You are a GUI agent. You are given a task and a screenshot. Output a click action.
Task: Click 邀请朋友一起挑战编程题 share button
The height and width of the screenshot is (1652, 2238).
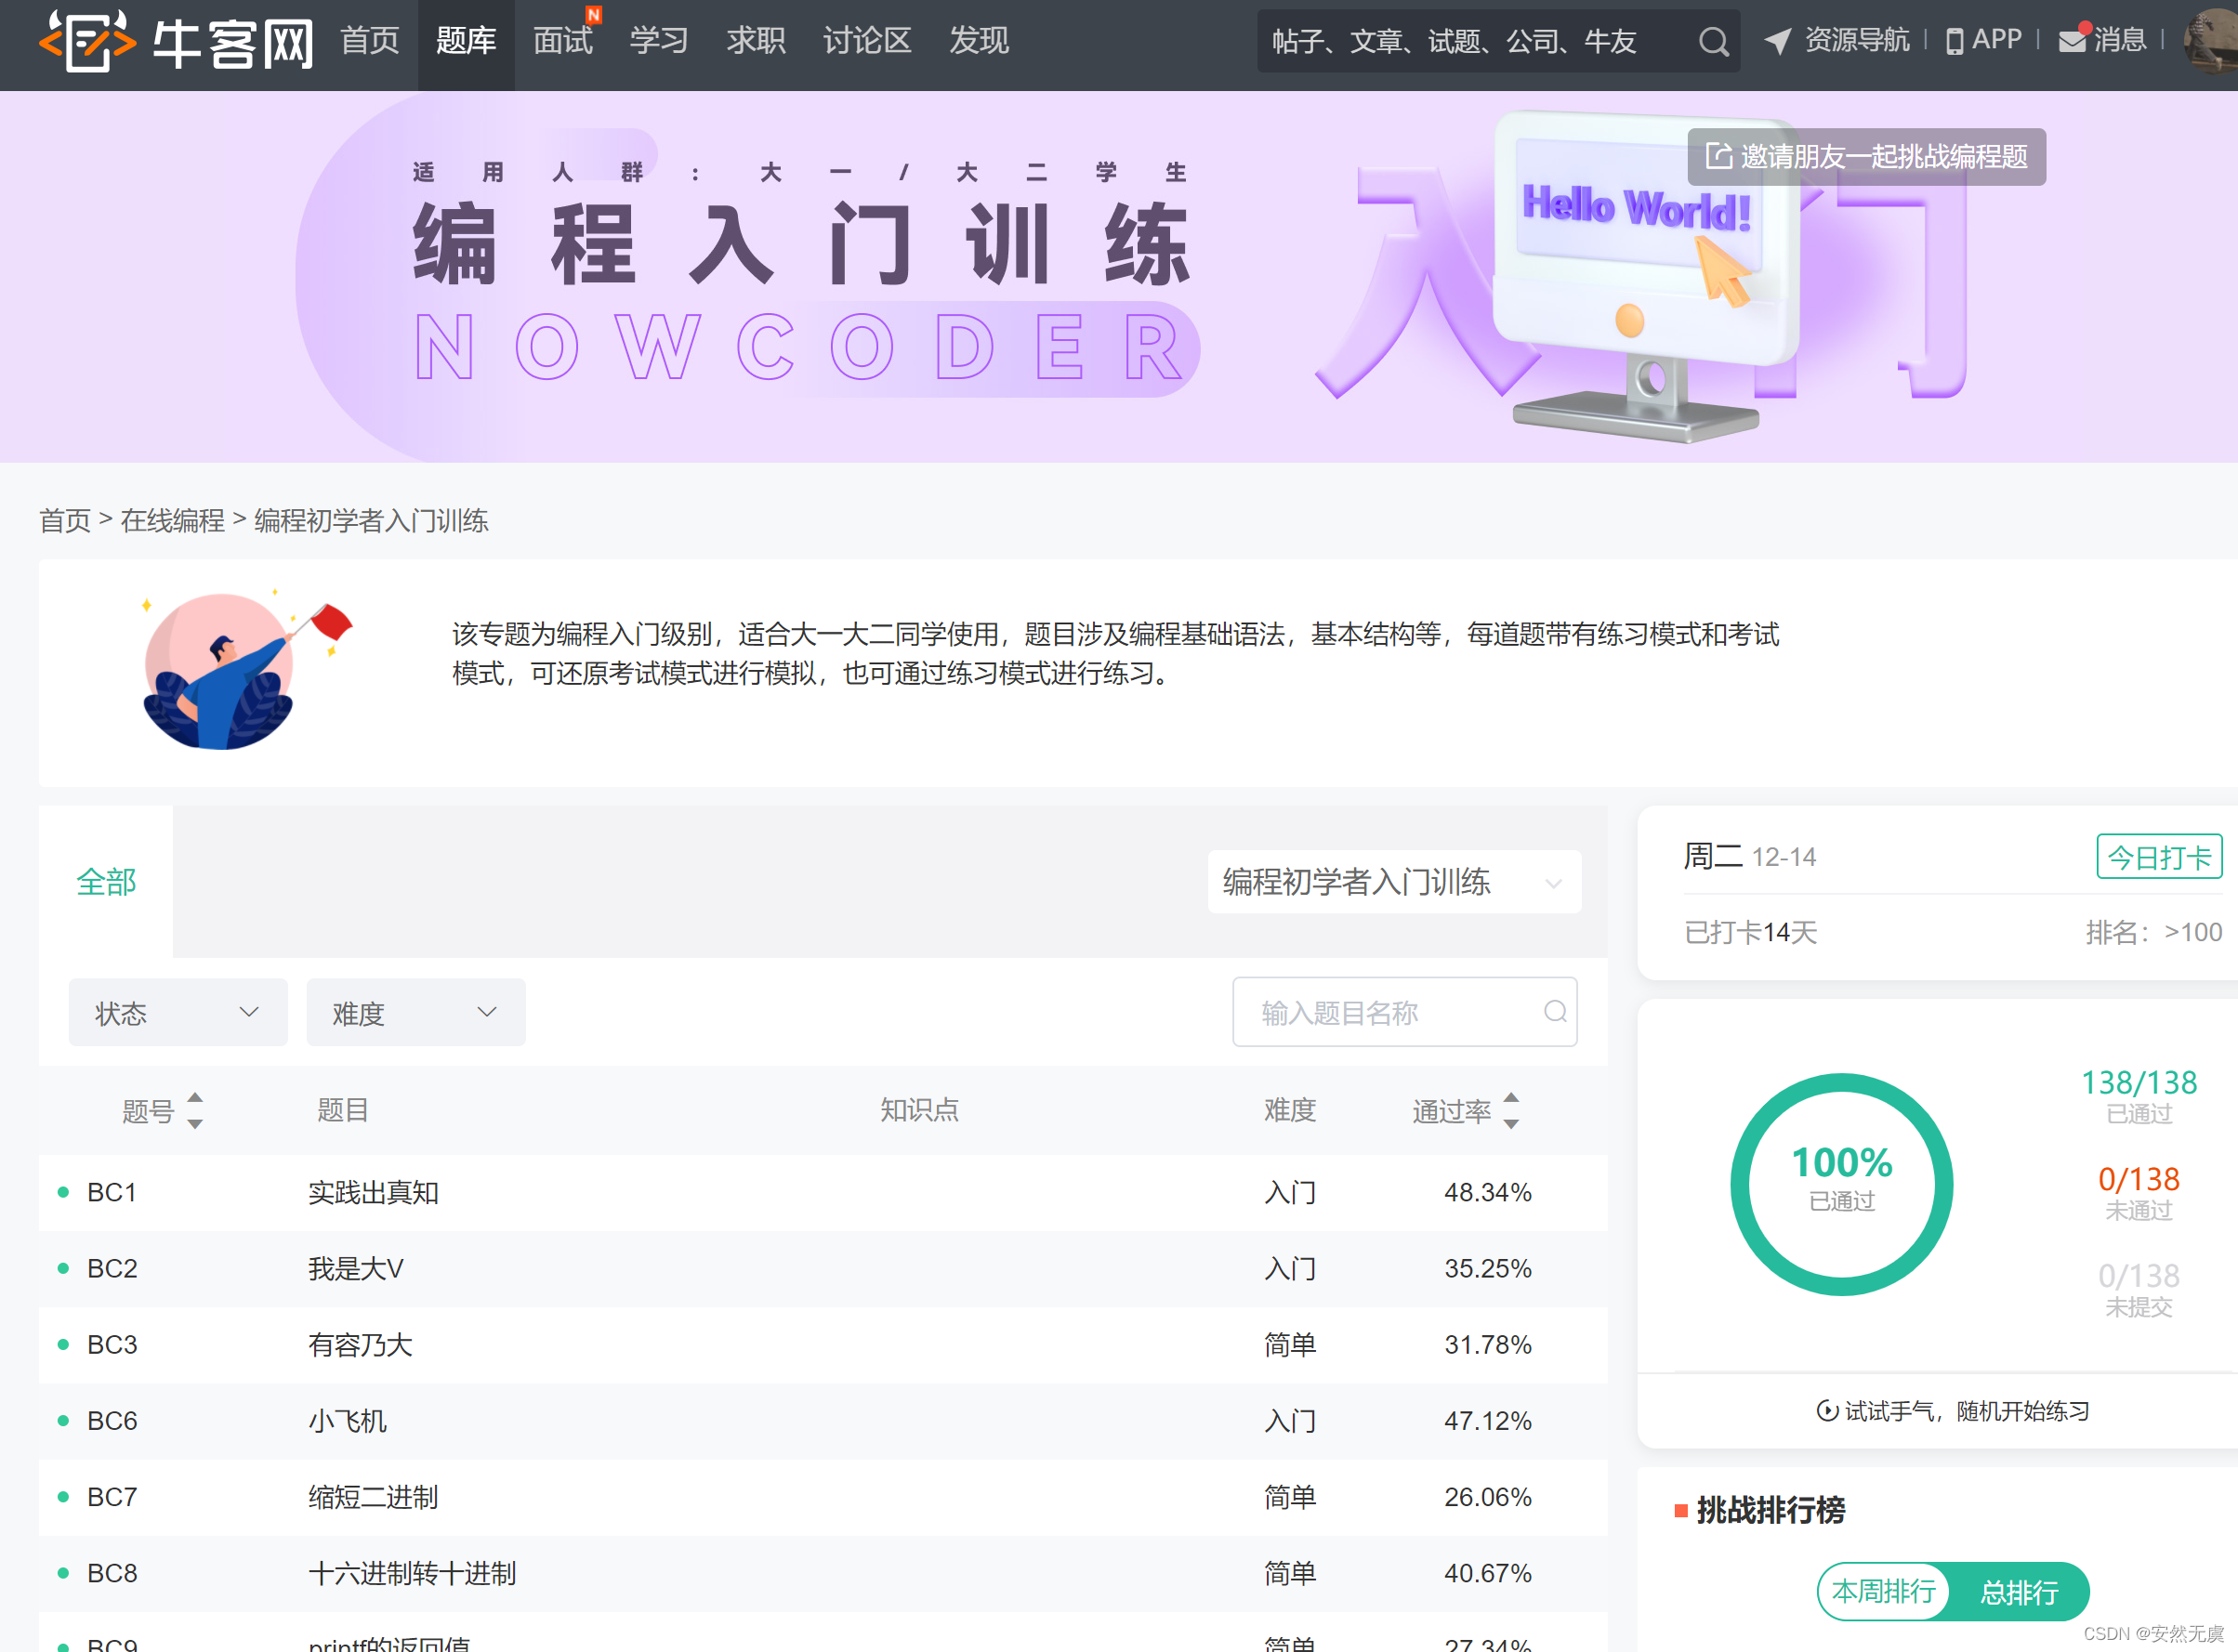tap(1866, 157)
